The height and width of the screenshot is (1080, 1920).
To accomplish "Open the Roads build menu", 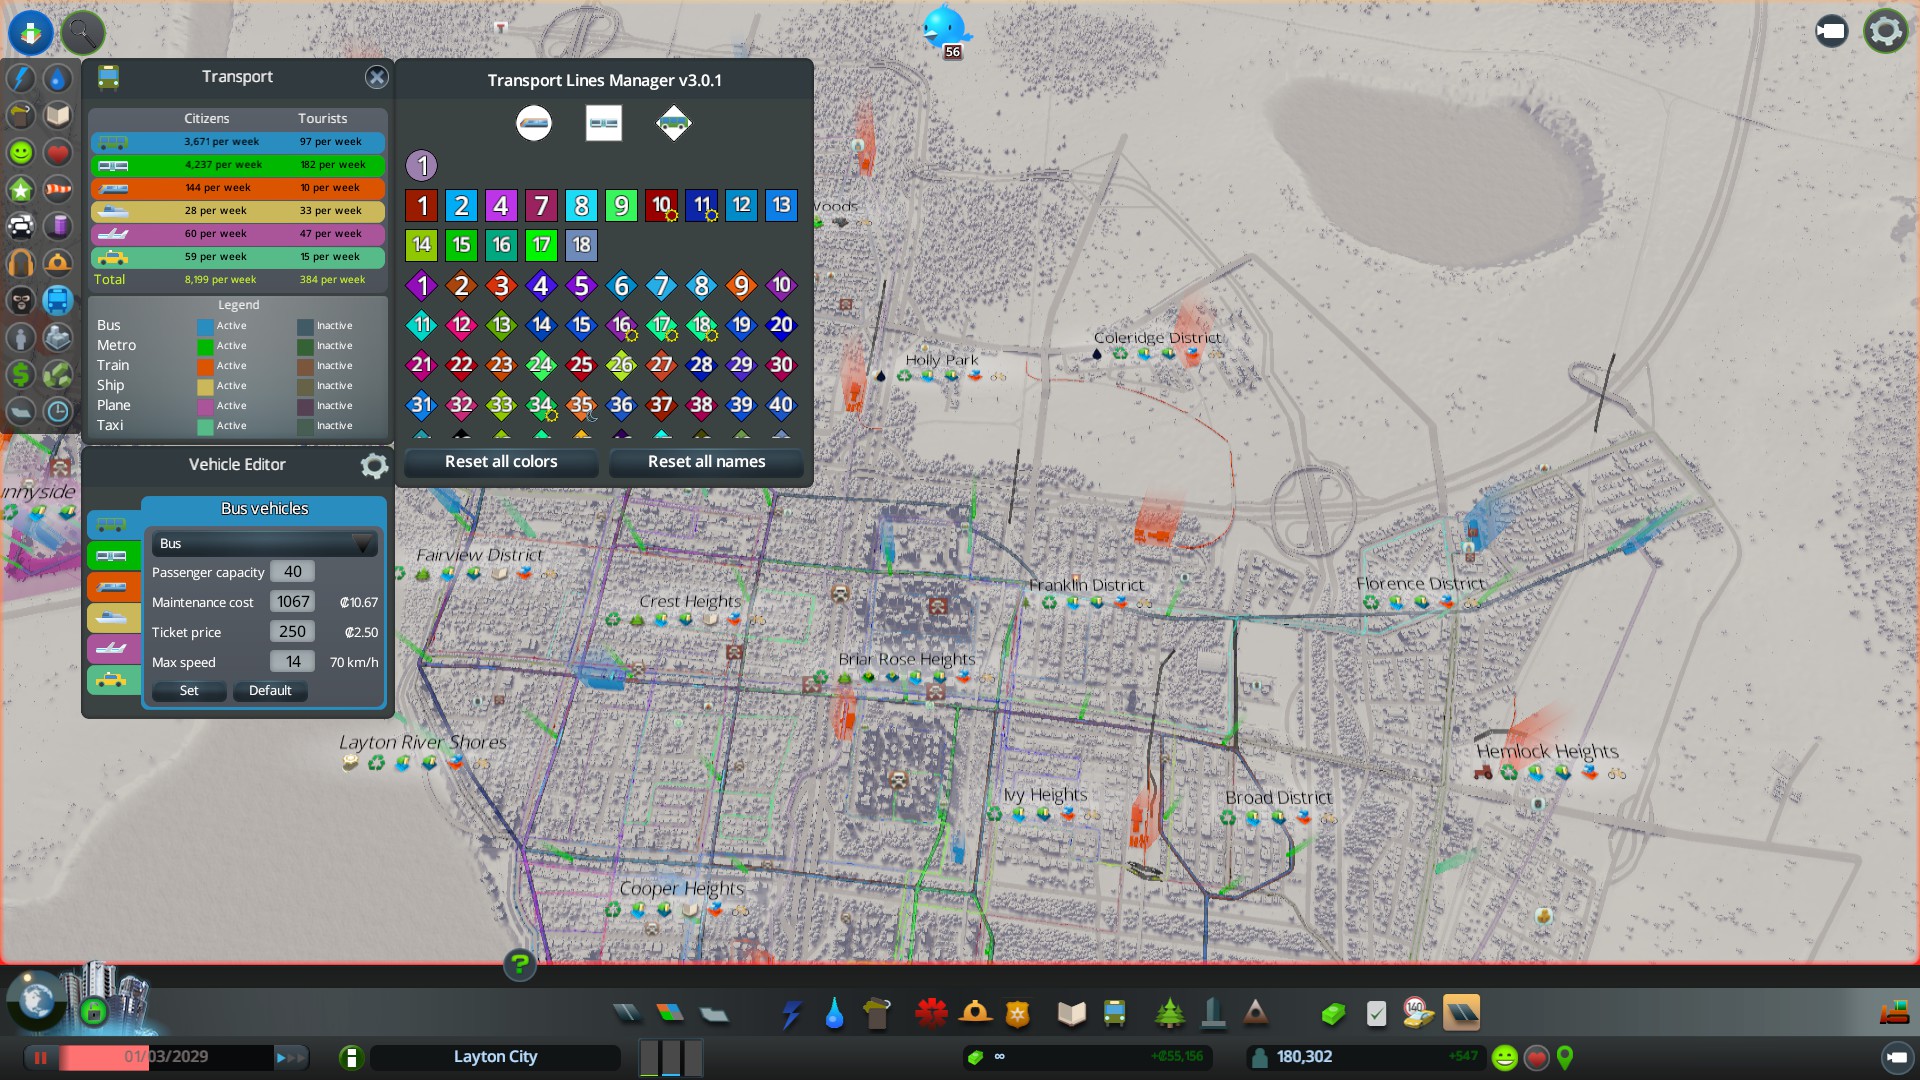I will point(627,1014).
